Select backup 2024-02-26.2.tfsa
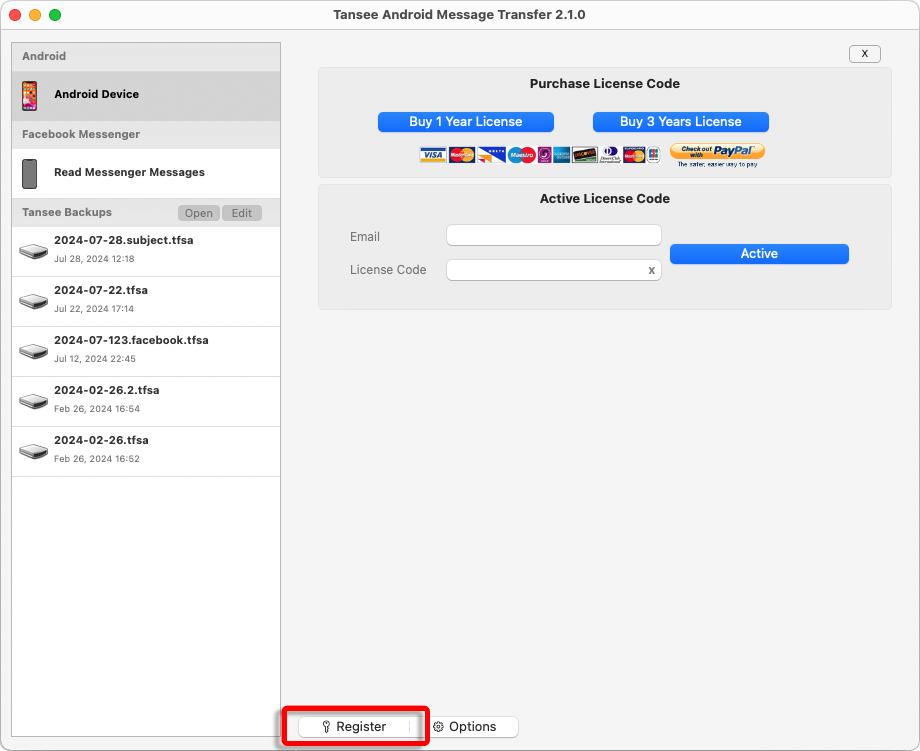Screen dimensions: 920x751 pos(146,401)
